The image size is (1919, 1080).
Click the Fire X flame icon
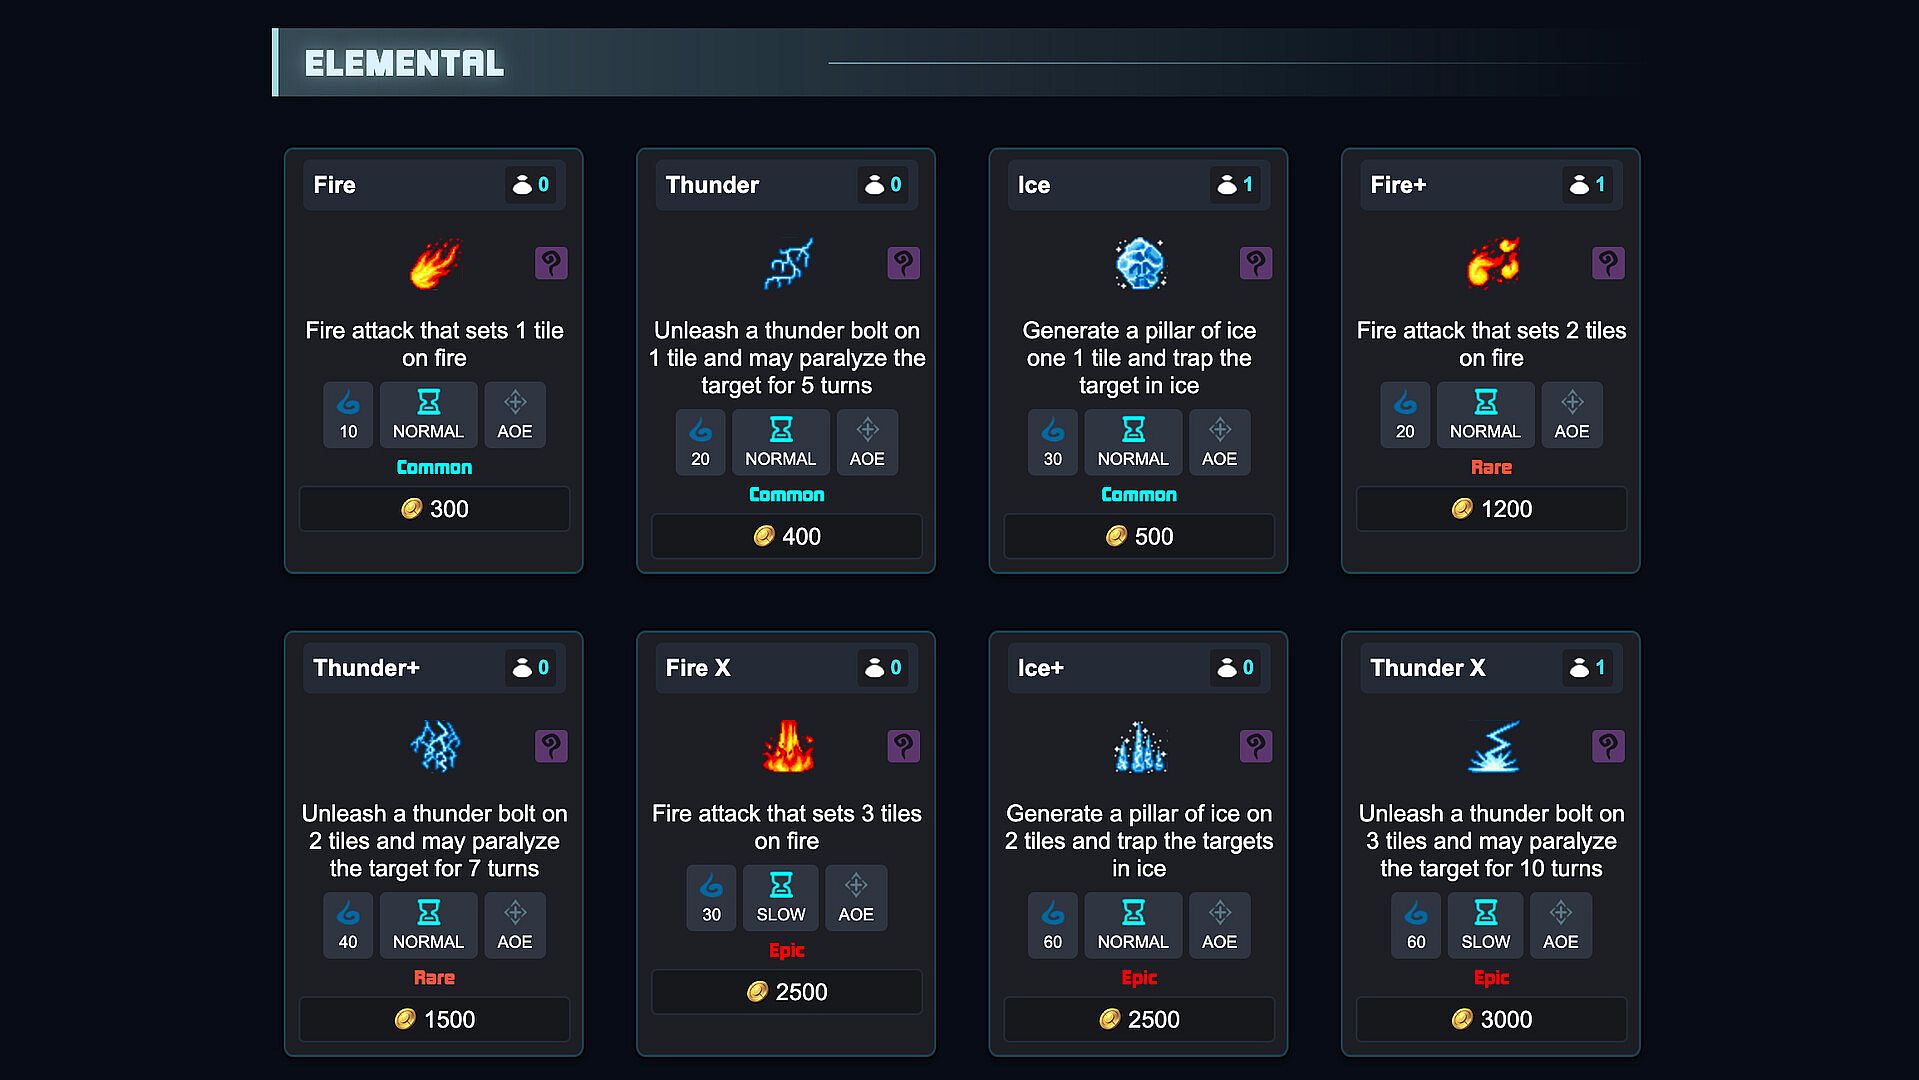[787, 747]
